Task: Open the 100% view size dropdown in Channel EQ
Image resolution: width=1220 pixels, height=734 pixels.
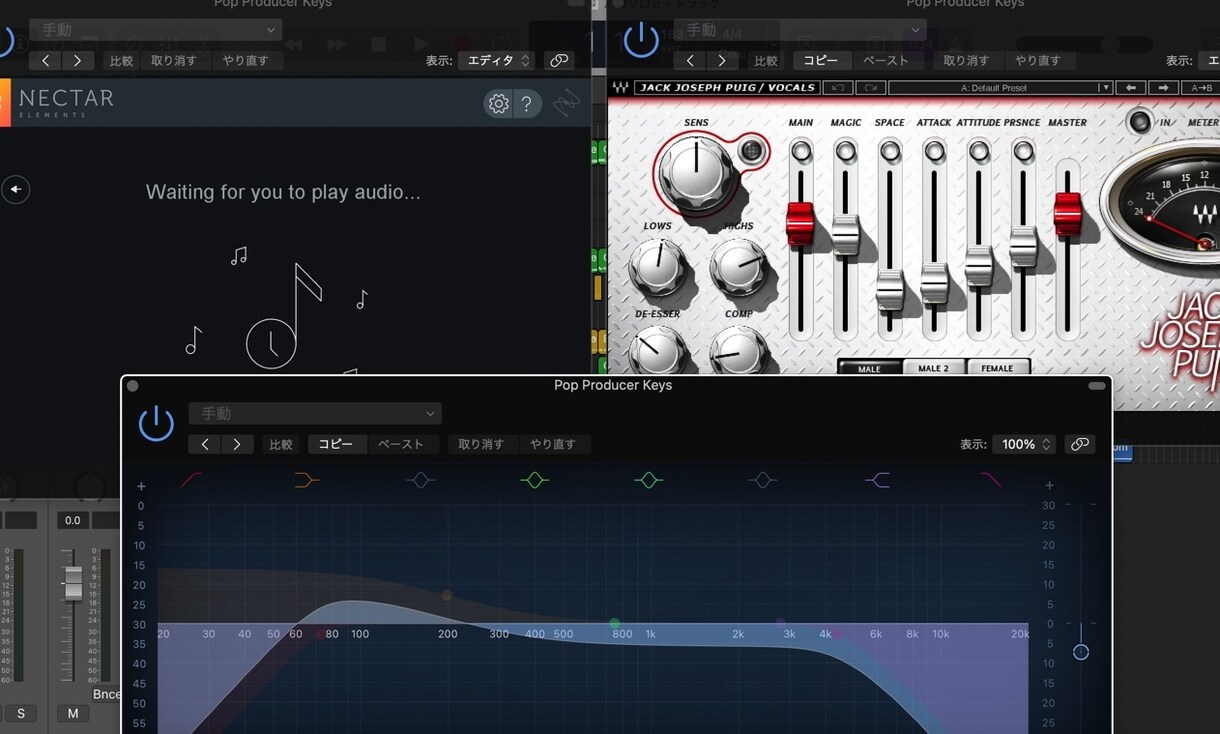Action: click(1025, 444)
